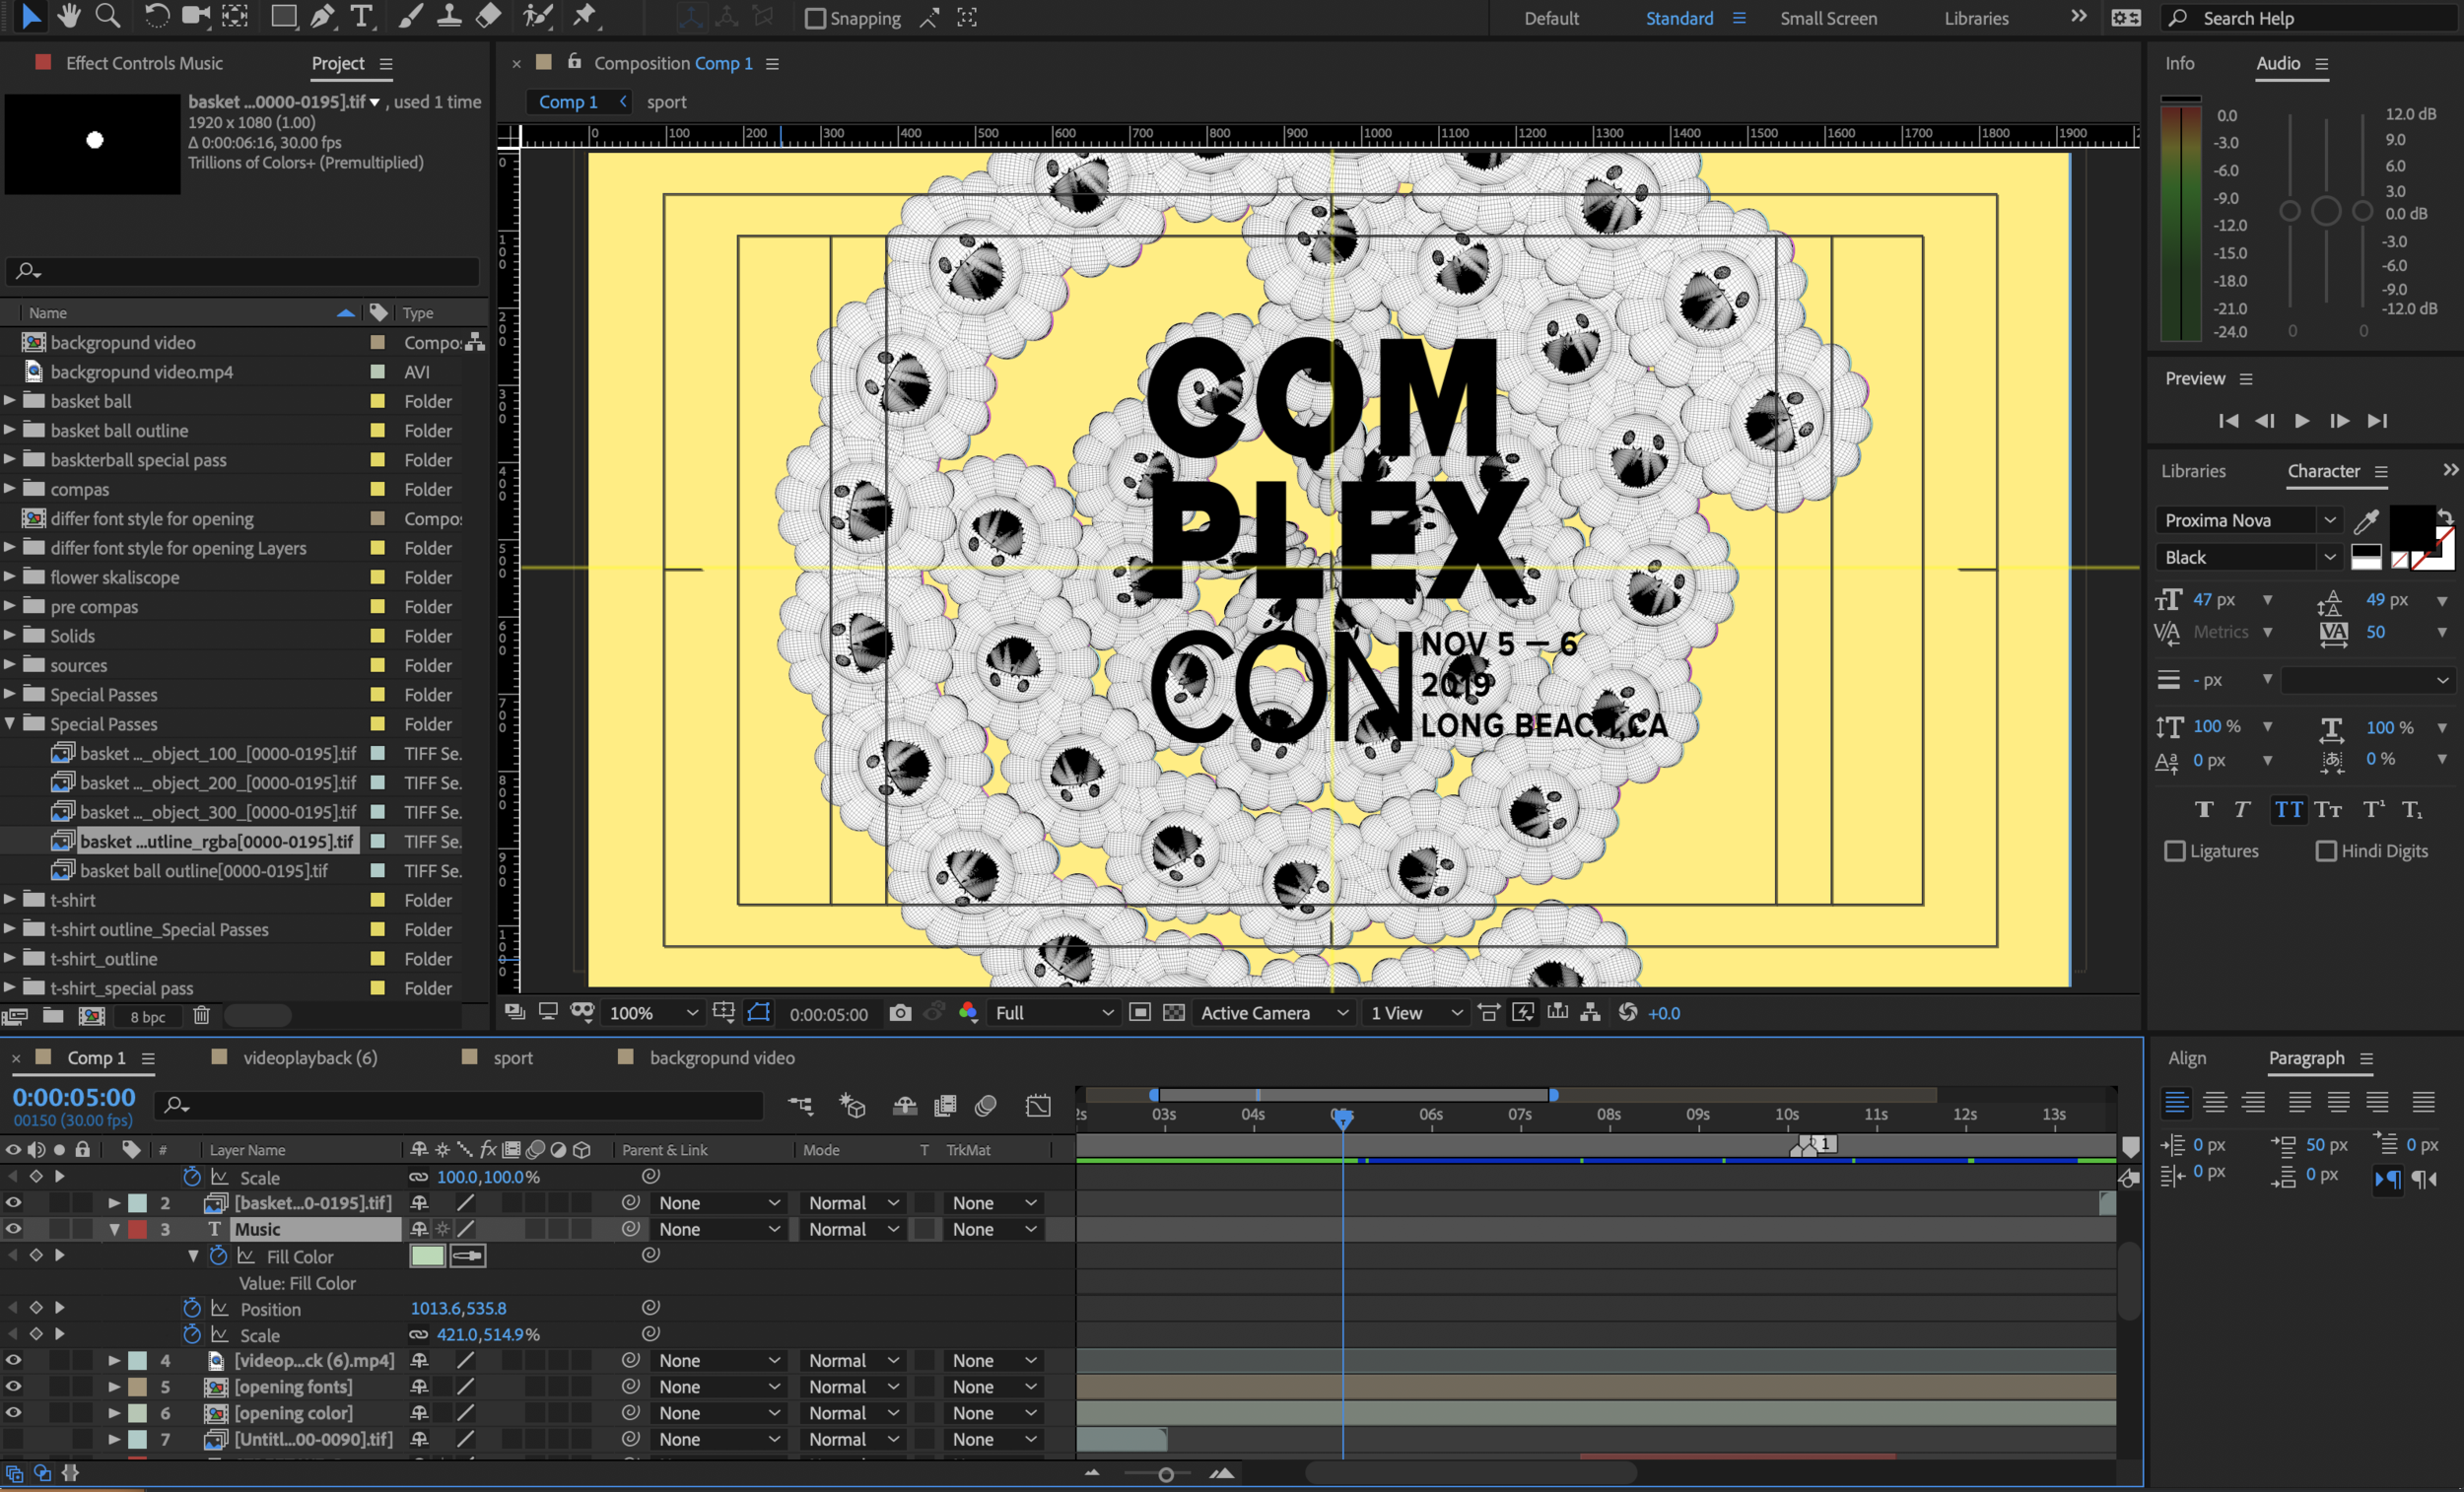2464x1492 pixels.
Task: Open the Full resolution dropdown
Action: [1054, 1013]
